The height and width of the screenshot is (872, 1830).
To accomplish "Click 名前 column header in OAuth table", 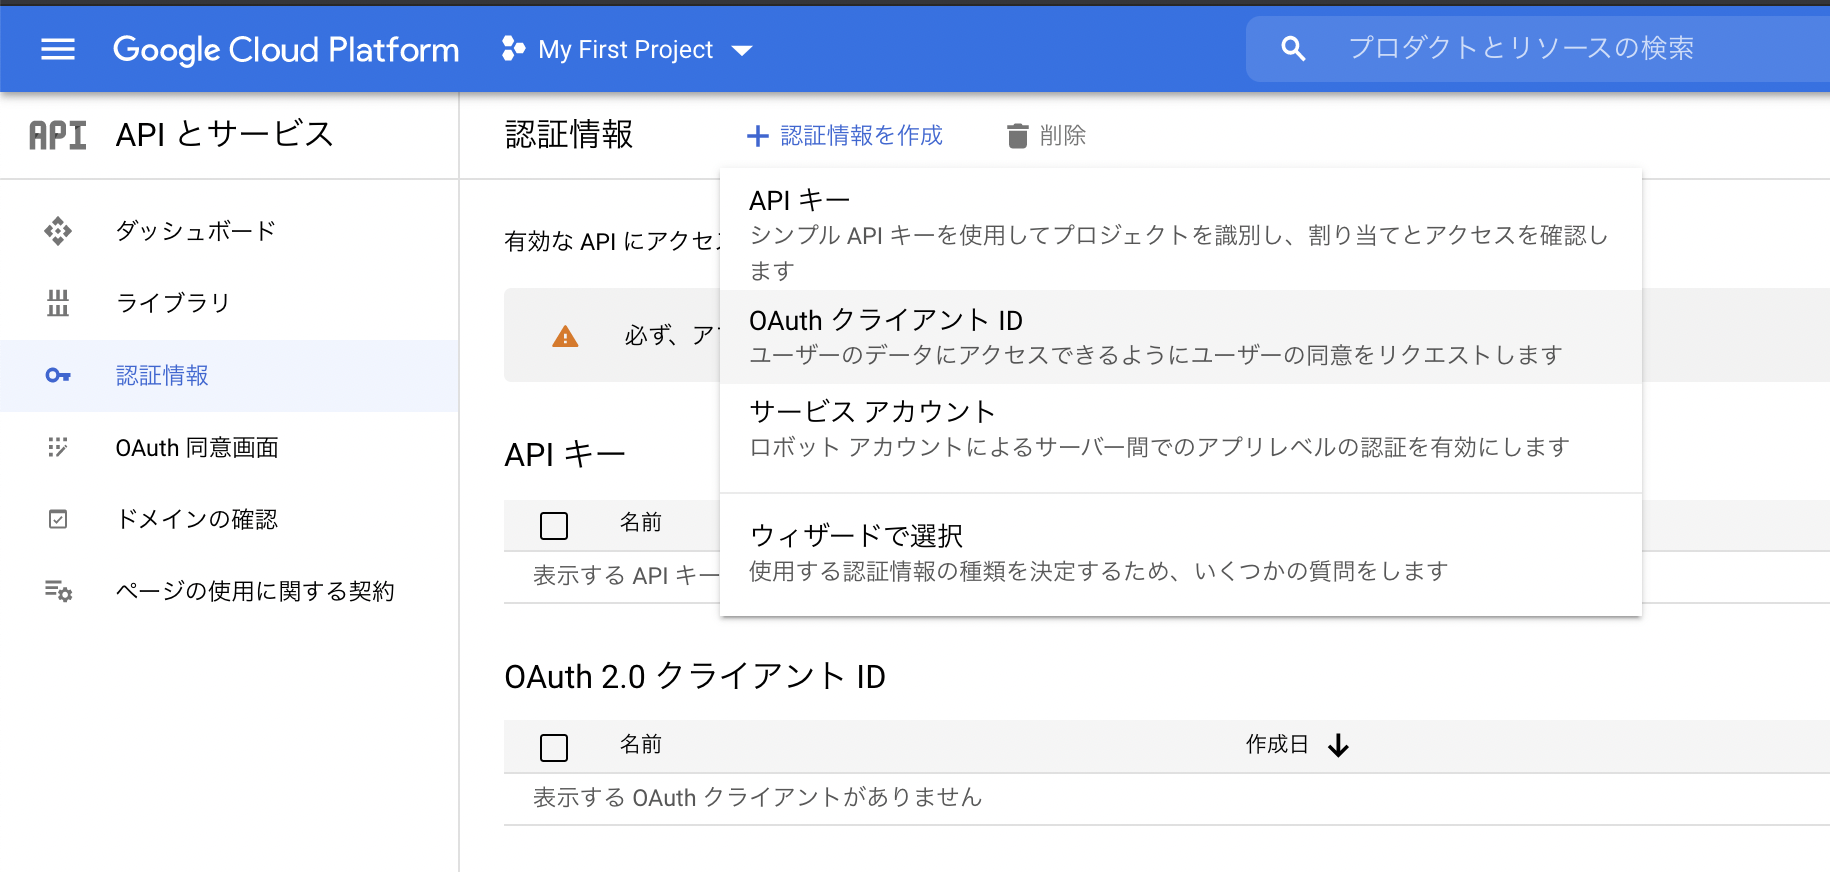I will coord(641,744).
